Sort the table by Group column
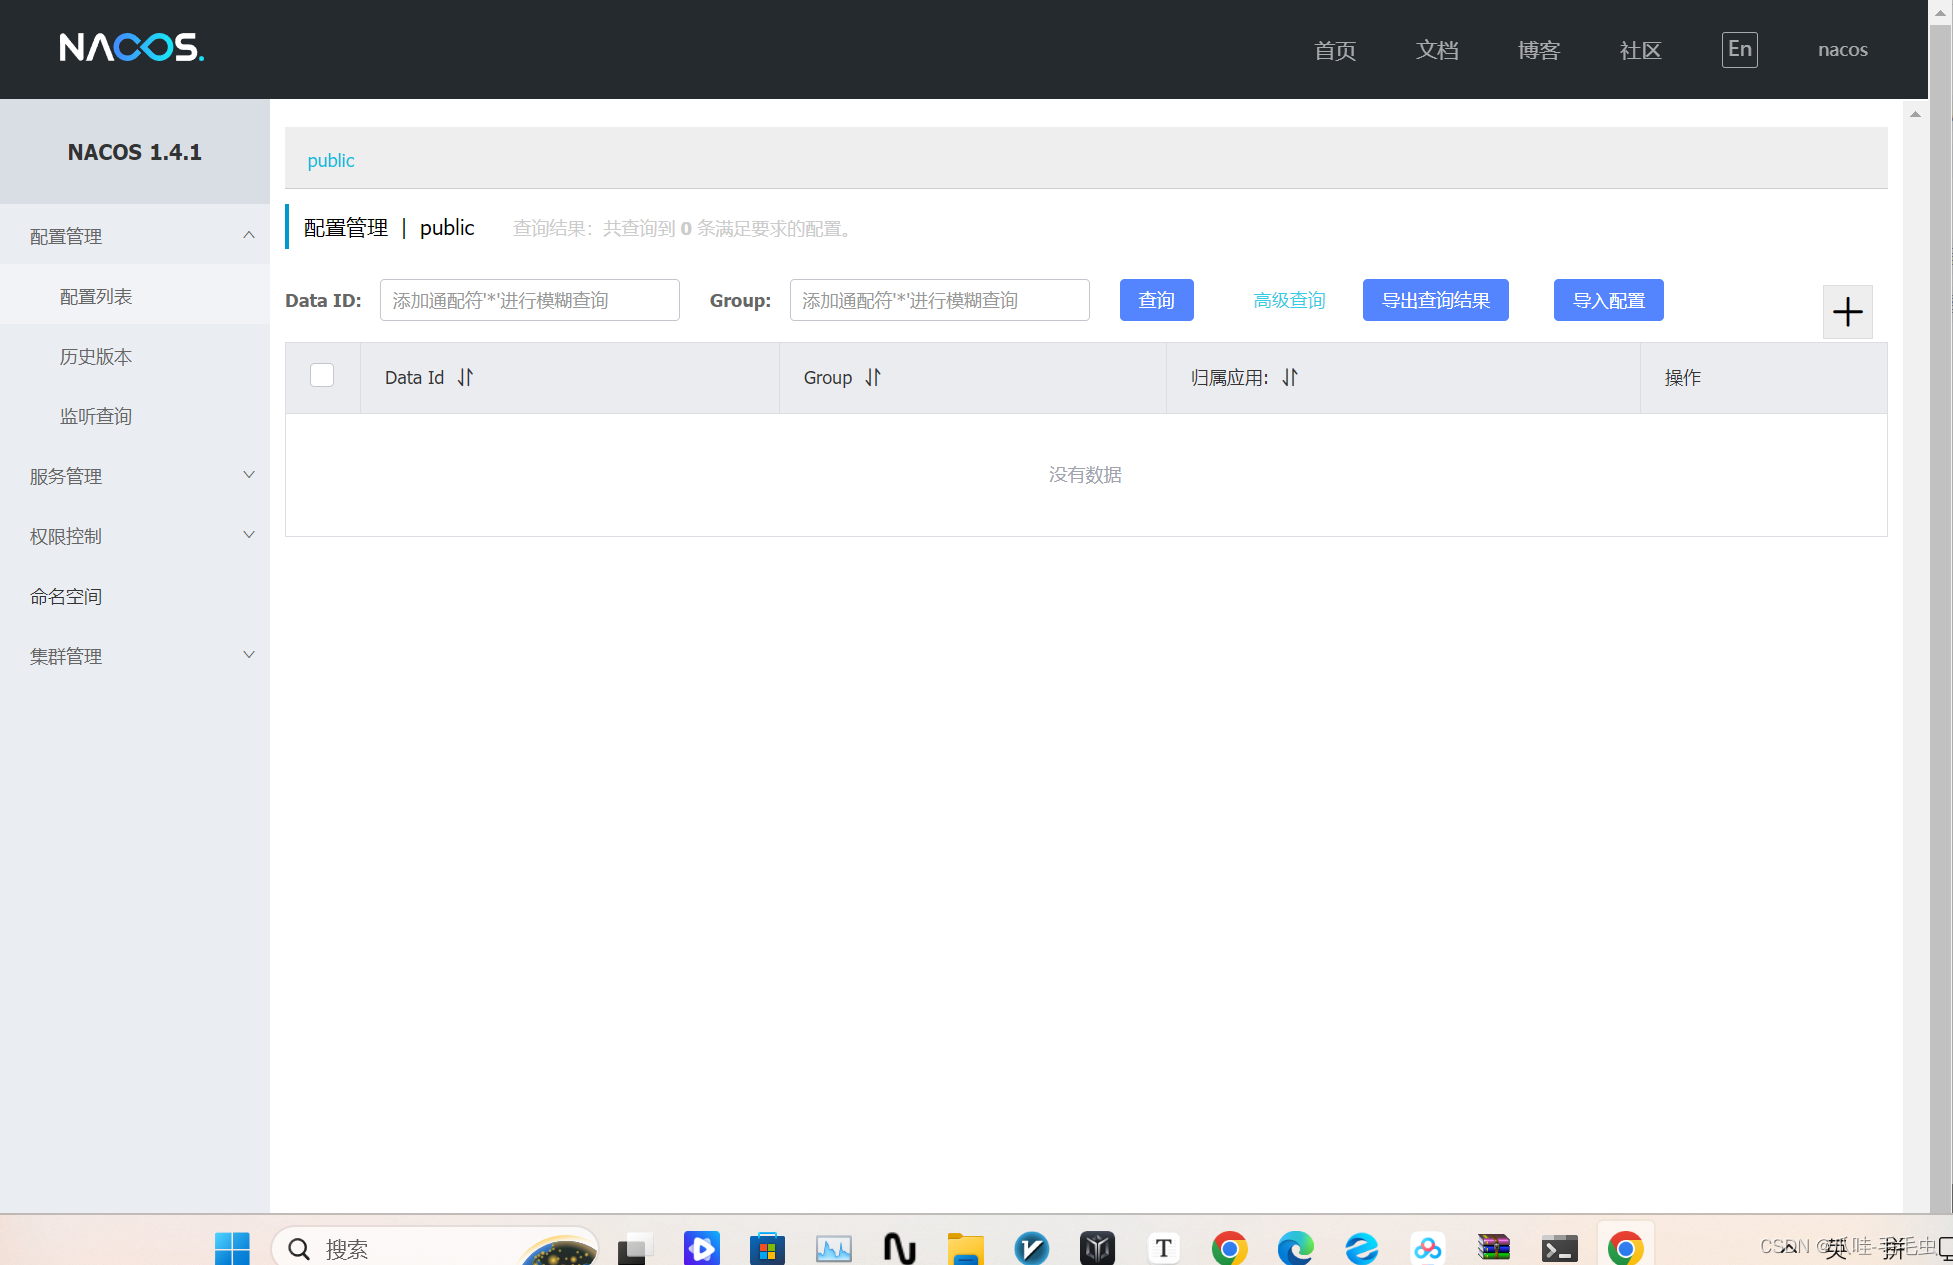 coord(873,377)
